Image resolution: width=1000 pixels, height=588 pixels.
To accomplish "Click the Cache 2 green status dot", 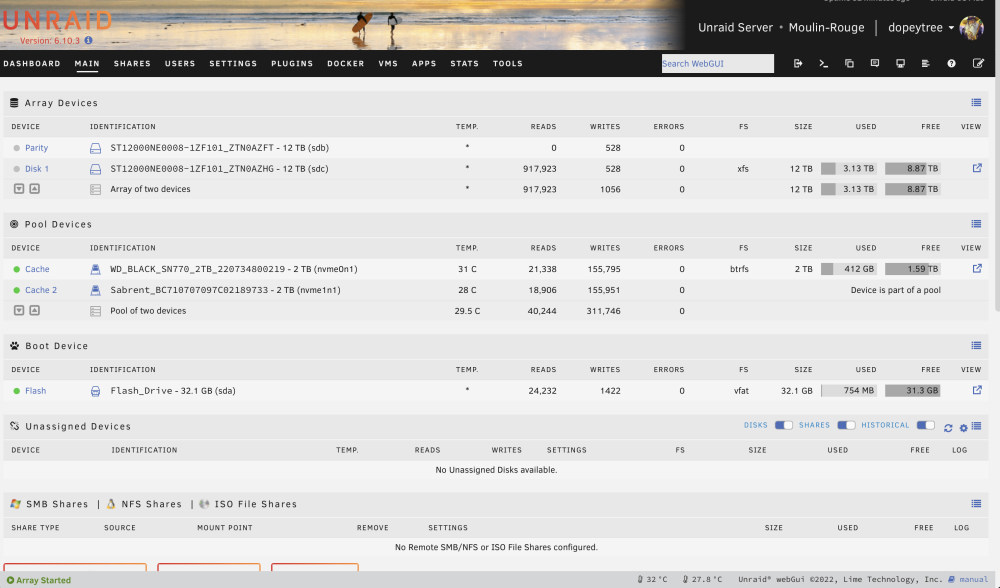I will click(x=17, y=290).
